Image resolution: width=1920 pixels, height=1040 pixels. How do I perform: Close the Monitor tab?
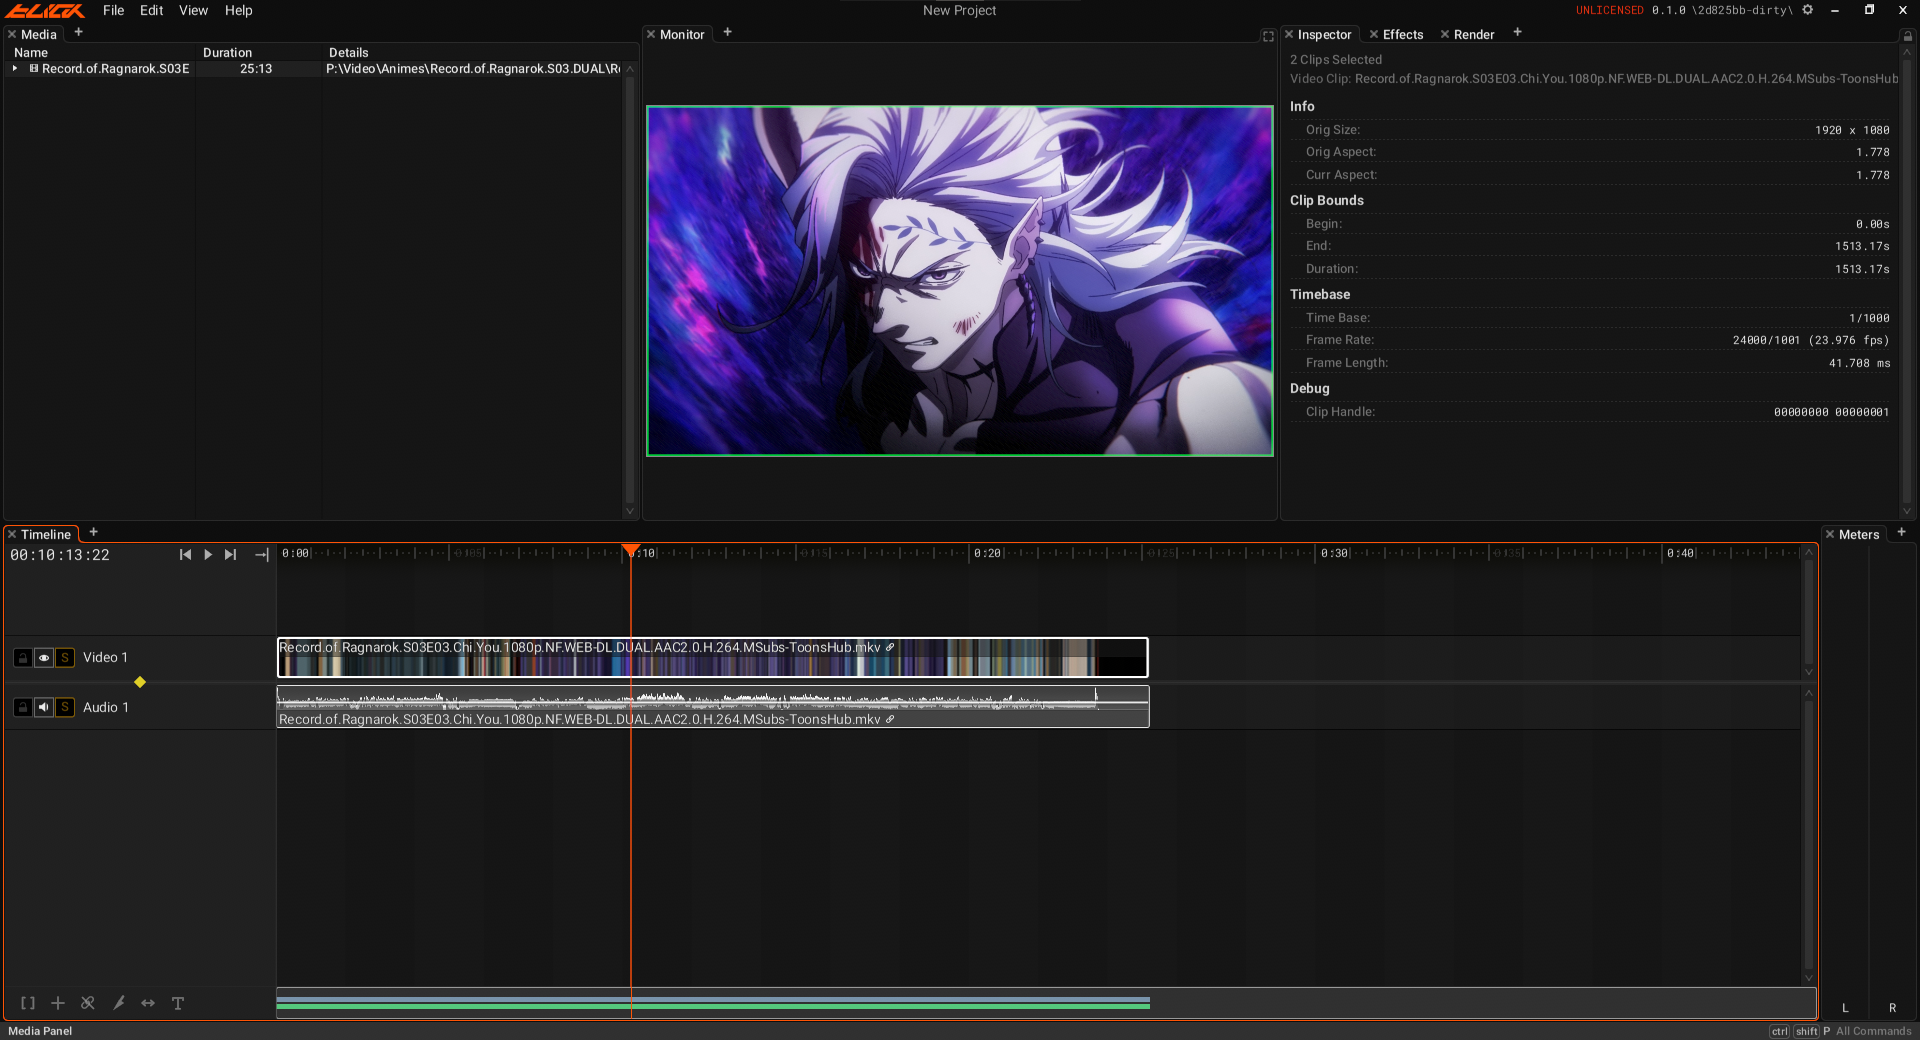(651, 34)
